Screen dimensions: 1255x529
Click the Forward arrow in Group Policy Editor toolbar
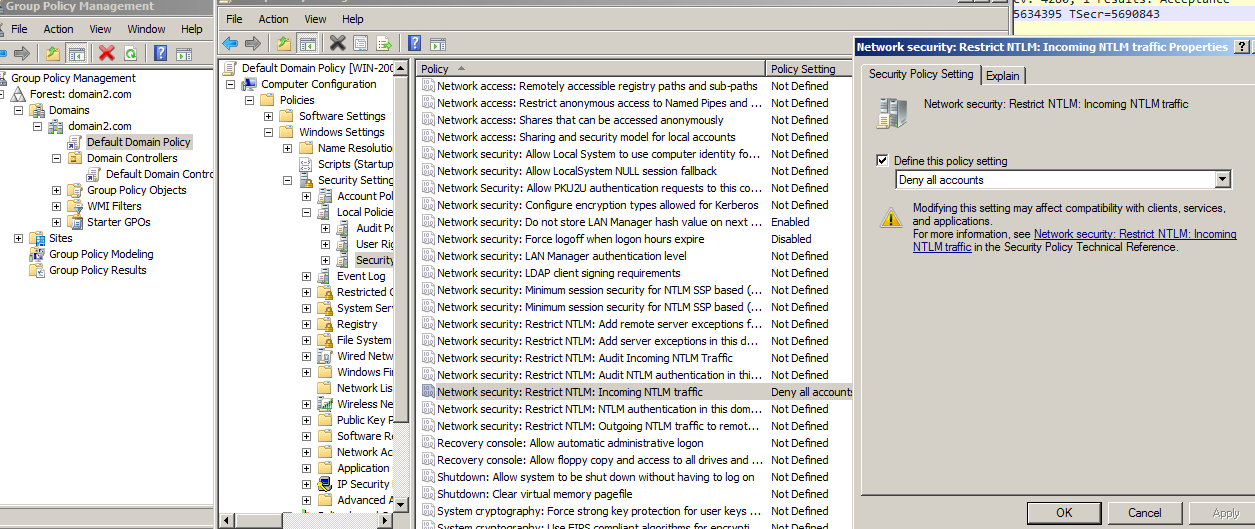(253, 43)
